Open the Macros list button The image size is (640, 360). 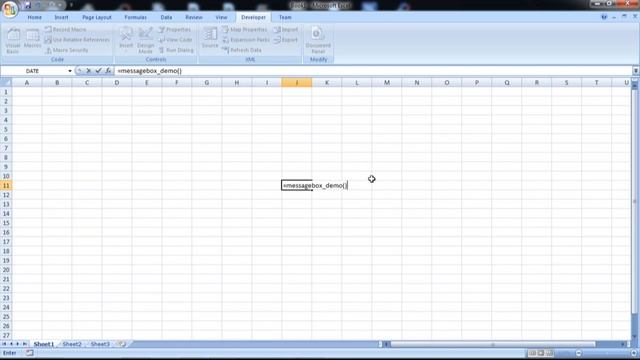[x=32, y=38]
